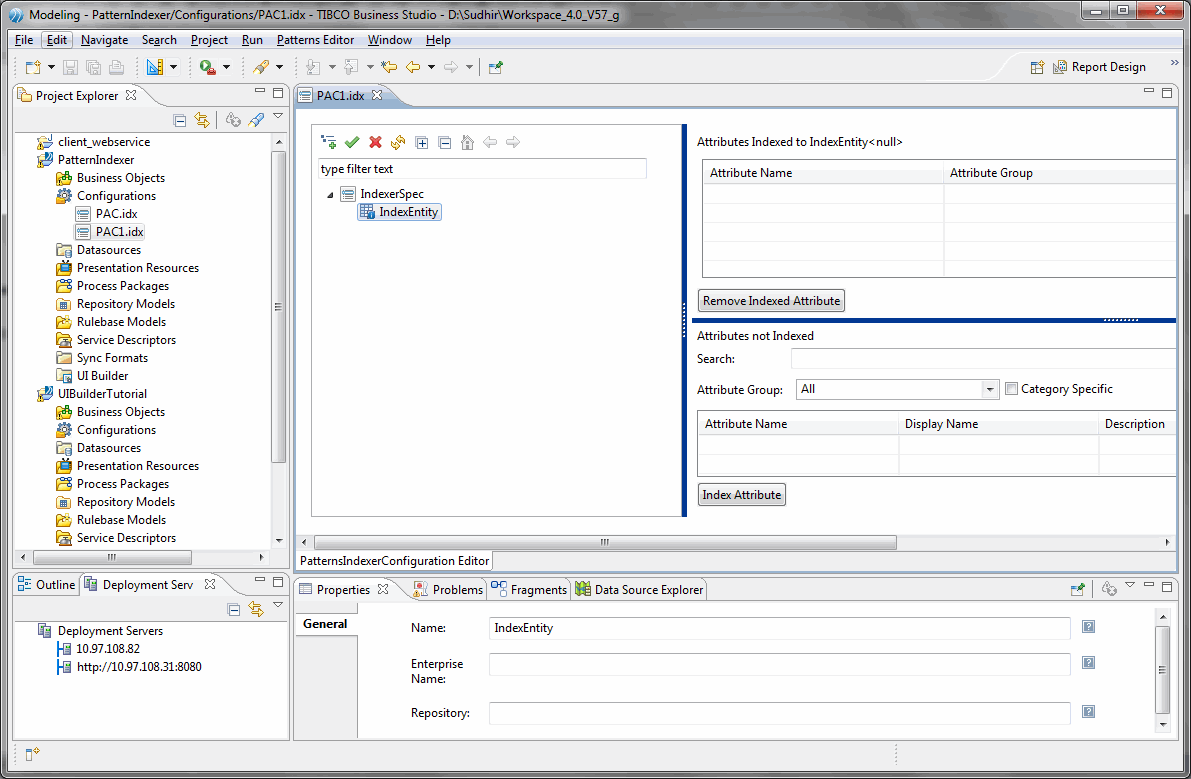Click help icon beside Enterprise Name field
This screenshot has width=1191, height=779.
click(1088, 663)
